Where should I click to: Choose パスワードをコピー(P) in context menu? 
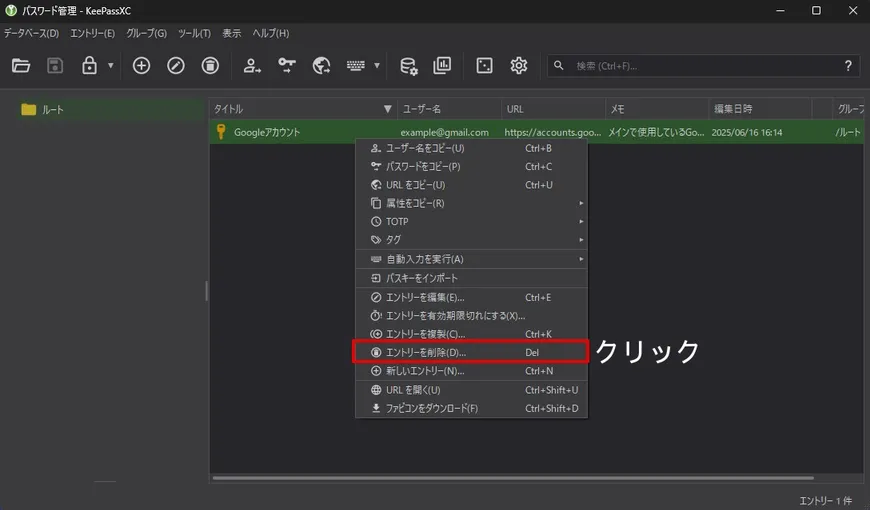coord(471,166)
